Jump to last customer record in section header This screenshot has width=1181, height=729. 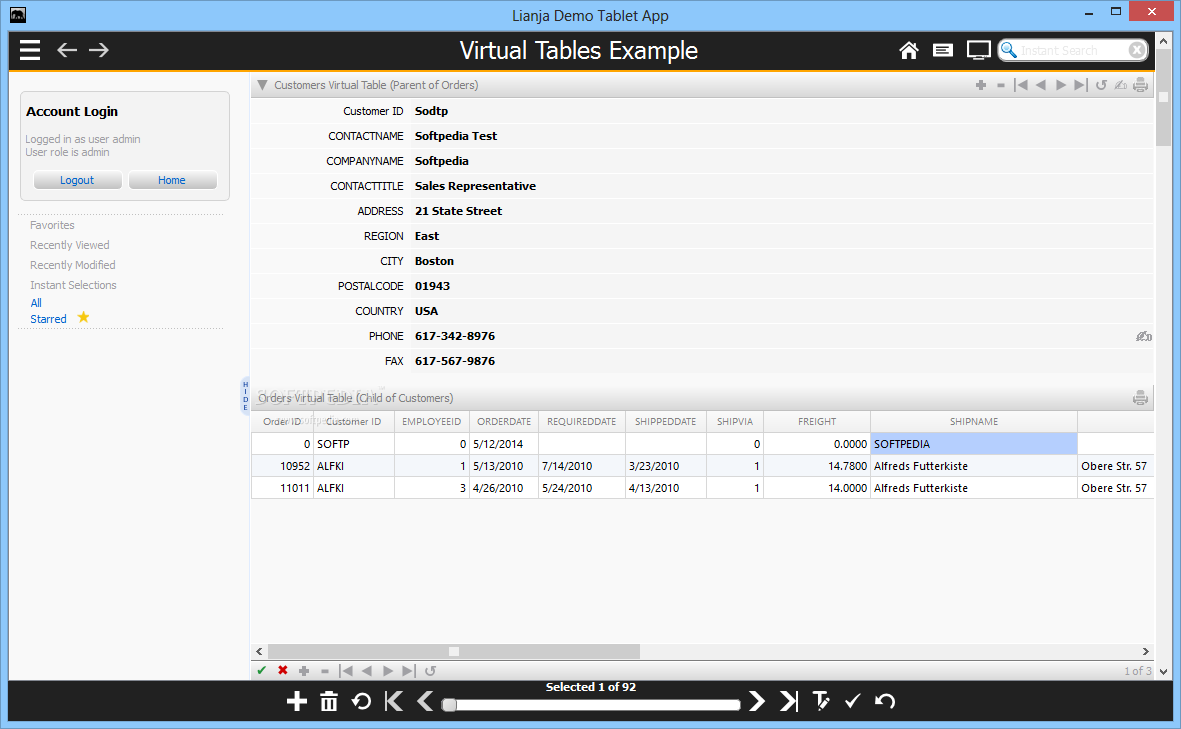pos(1081,85)
